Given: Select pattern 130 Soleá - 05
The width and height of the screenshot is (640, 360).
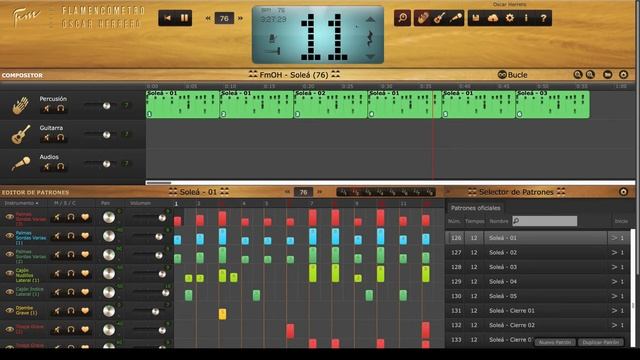Looking at the screenshot, I should point(538,296).
